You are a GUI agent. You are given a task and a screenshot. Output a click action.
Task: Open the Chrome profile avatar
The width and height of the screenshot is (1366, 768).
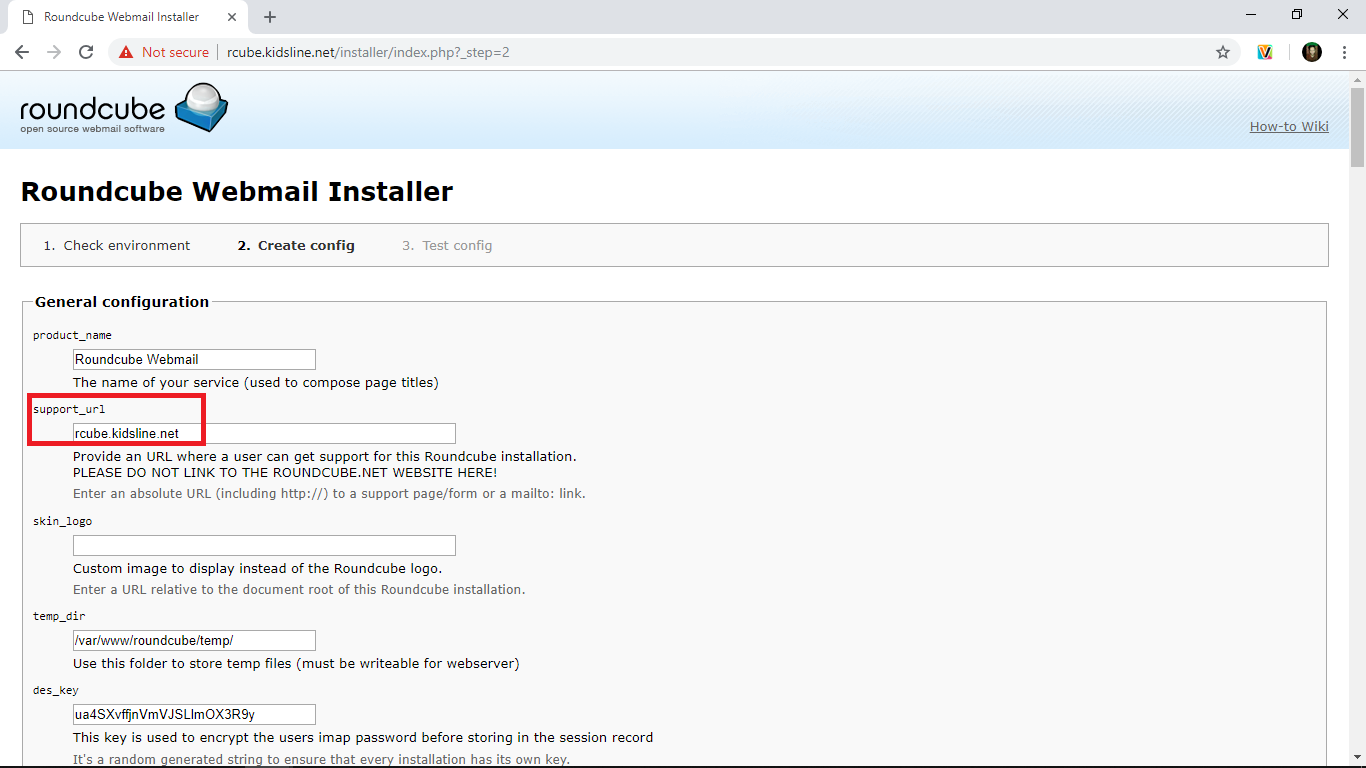pyautogui.click(x=1312, y=52)
